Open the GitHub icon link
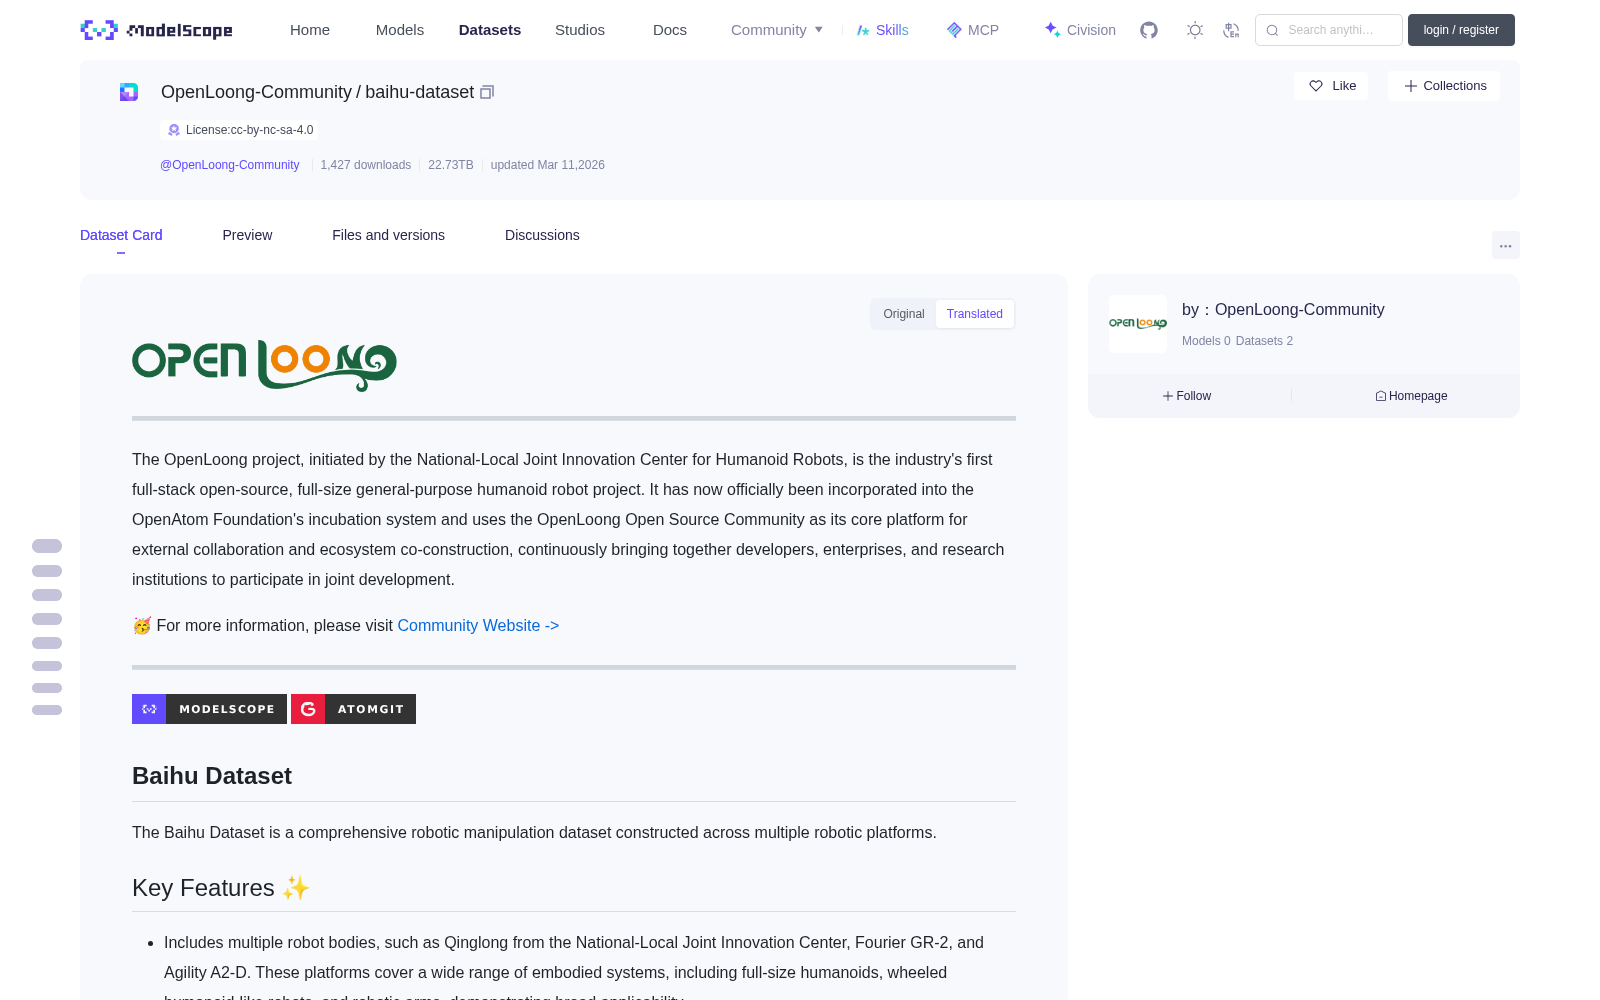1600x1000 pixels. tap(1149, 30)
